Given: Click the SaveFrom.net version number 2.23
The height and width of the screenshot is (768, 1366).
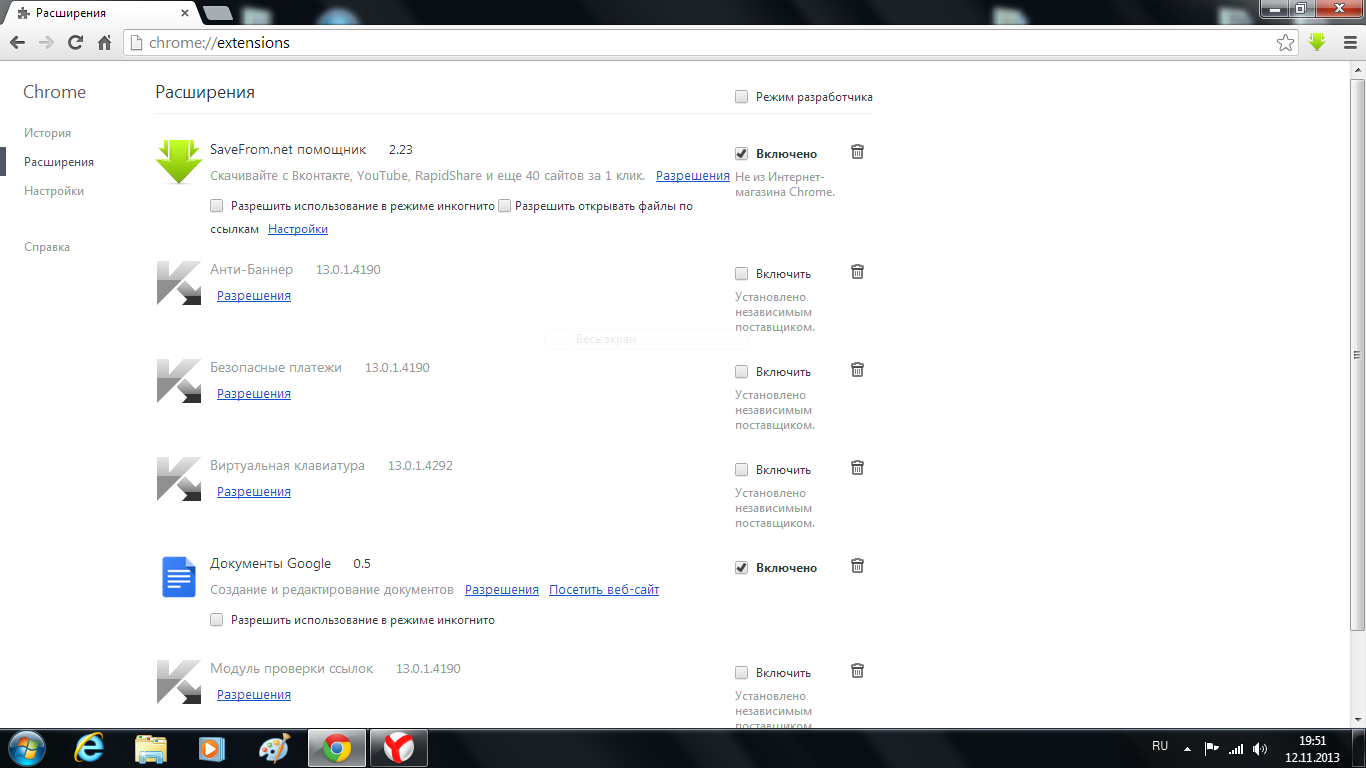Looking at the screenshot, I should 401,150.
